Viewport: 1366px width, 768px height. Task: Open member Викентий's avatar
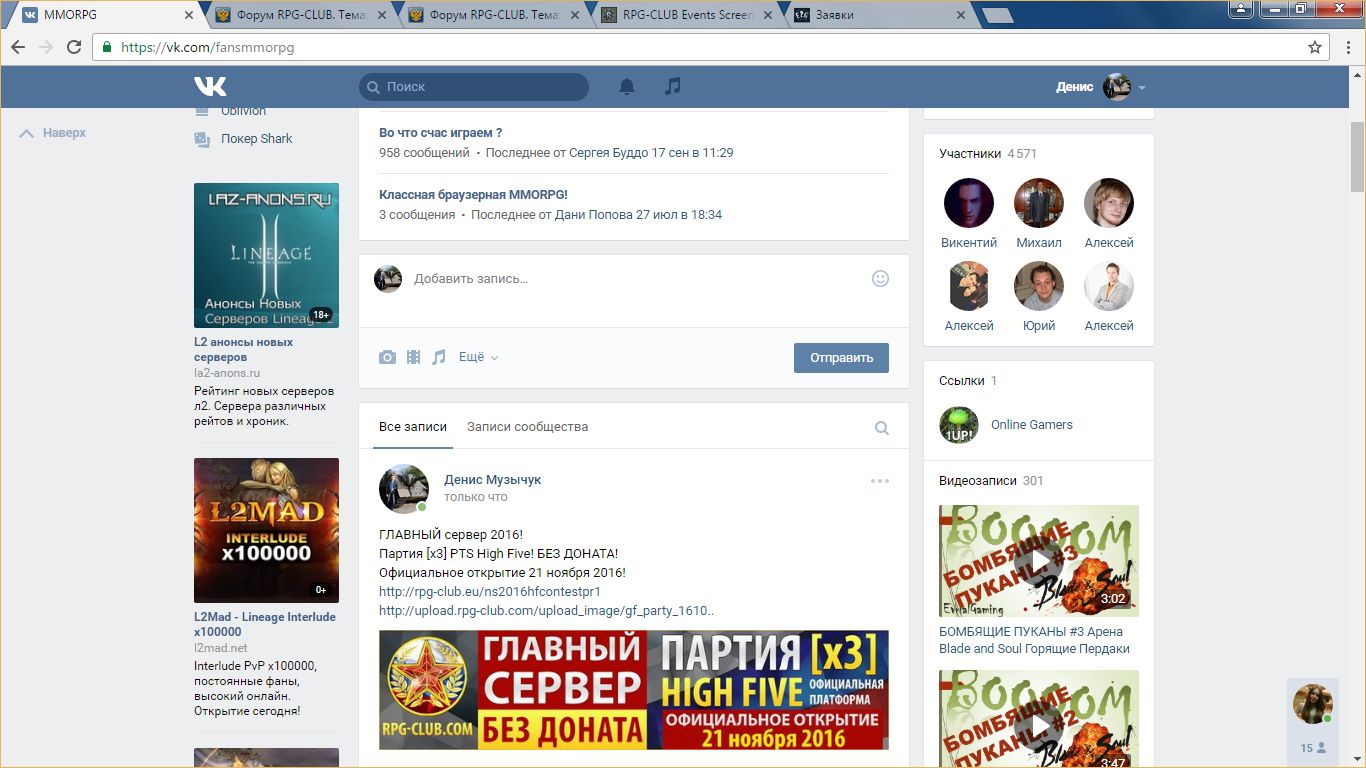969,203
